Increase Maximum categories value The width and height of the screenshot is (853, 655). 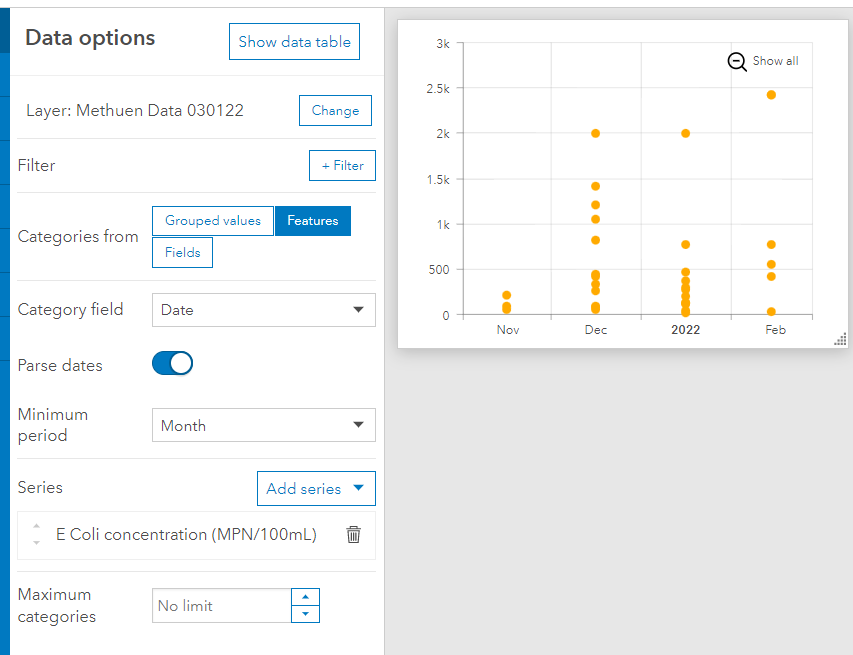point(305,596)
